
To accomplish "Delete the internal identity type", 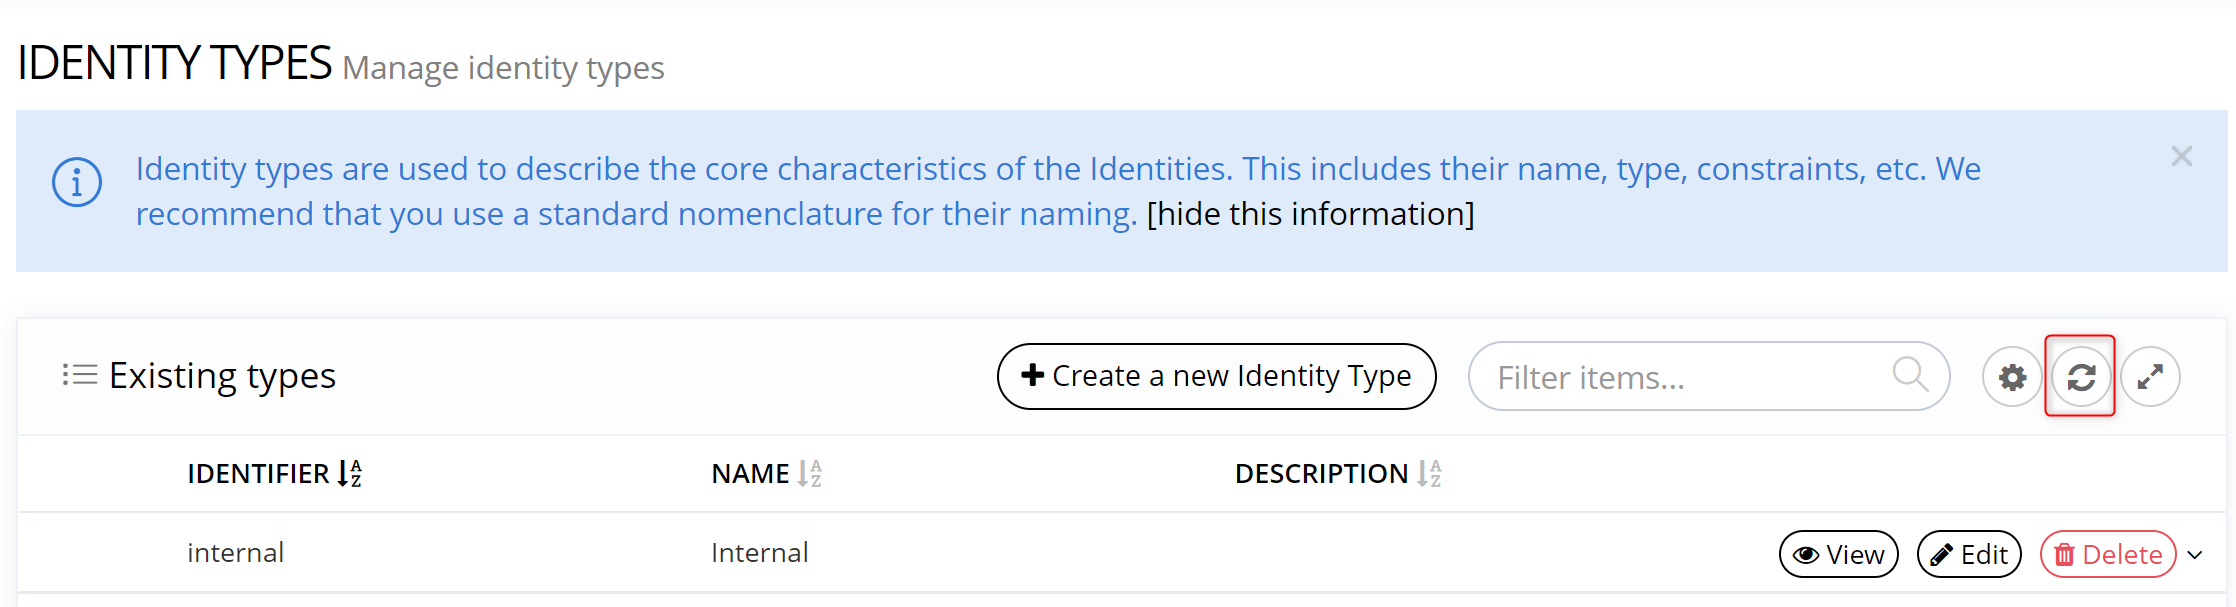I will tap(2108, 554).
